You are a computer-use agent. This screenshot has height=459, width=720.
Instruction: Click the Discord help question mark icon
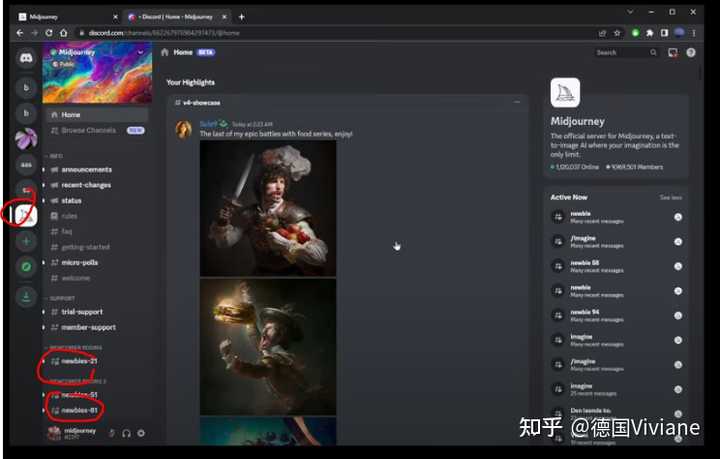tap(691, 53)
